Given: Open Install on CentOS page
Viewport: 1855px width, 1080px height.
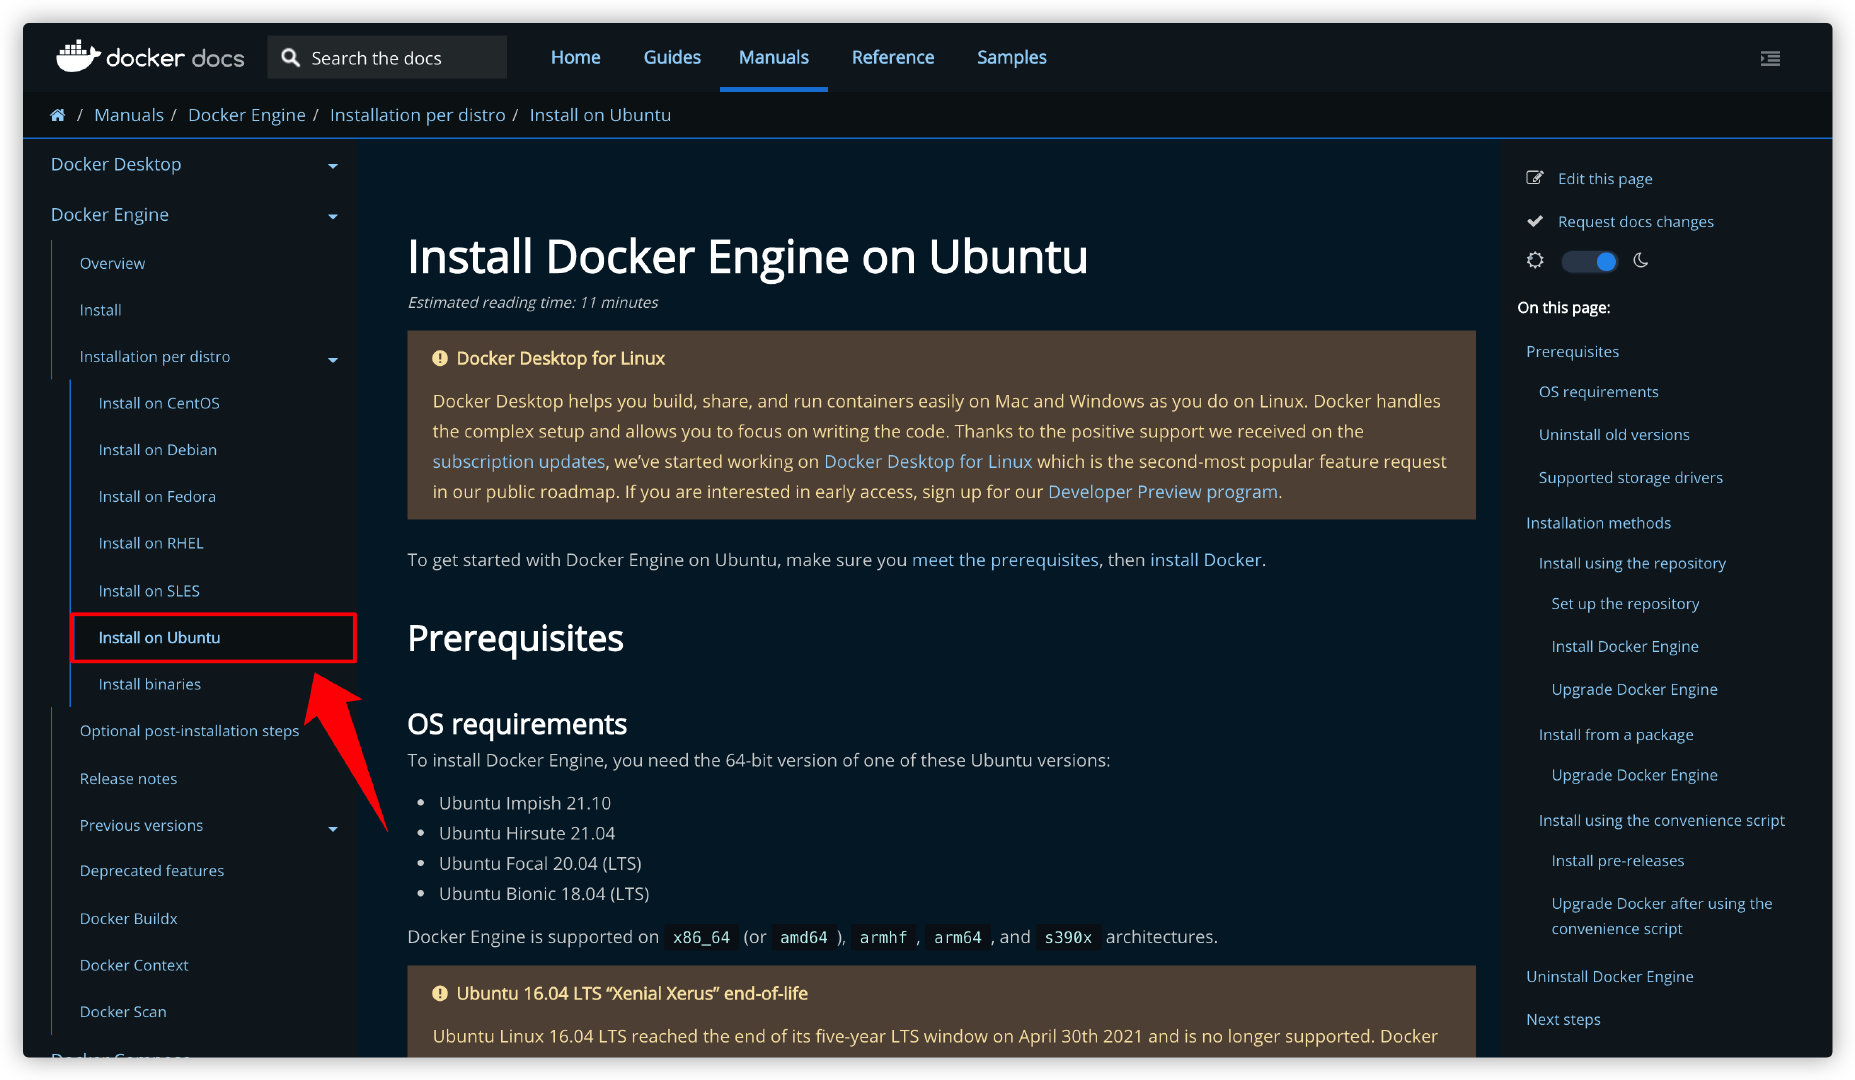Looking at the screenshot, I should (159, 403).
